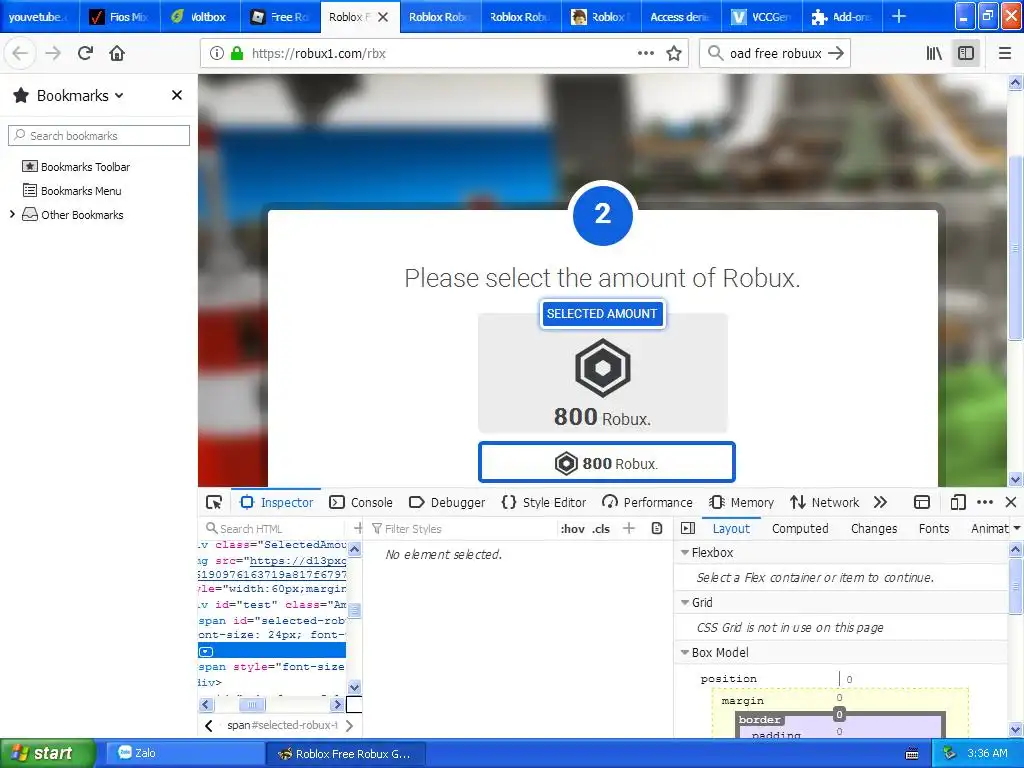This screenshot has height=768, width=1024.
Task: Toggle the sidebar view icon
Action: (966, 53)
